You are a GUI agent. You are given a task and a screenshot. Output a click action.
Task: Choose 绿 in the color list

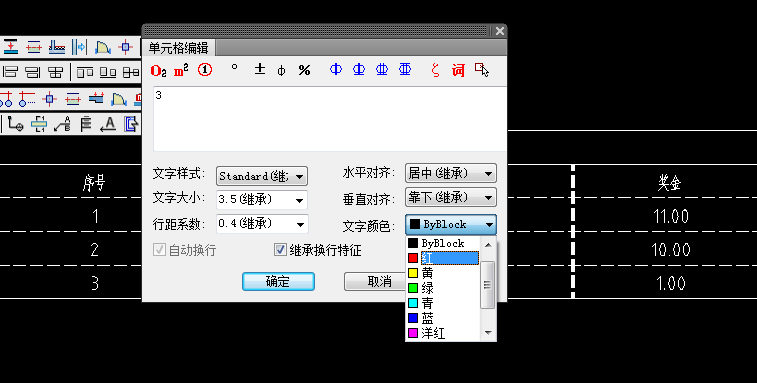click(443, 288)
